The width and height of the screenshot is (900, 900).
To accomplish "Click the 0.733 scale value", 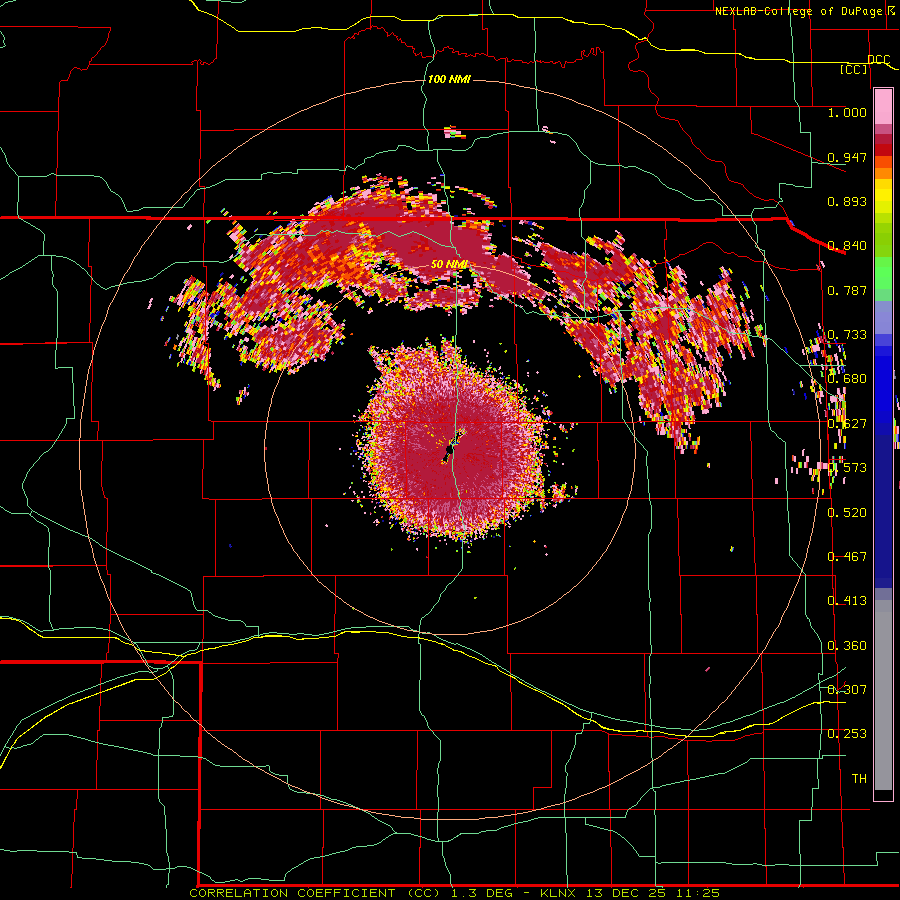I will [x=847, y=335].
